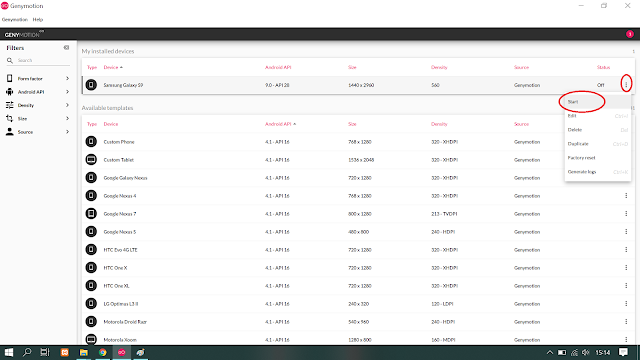
Task: Choose Generate logs from the context menu
Action: (598, 172)
